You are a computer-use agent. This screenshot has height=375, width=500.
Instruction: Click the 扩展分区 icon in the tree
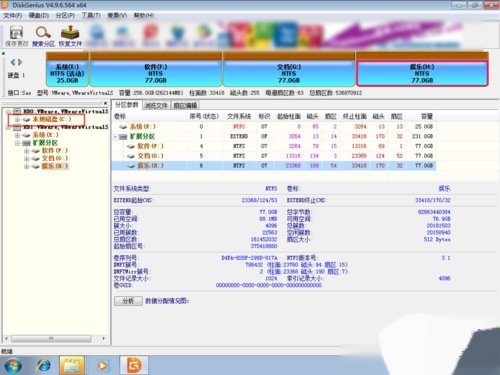pyautogui.click(x=26, y=143)
